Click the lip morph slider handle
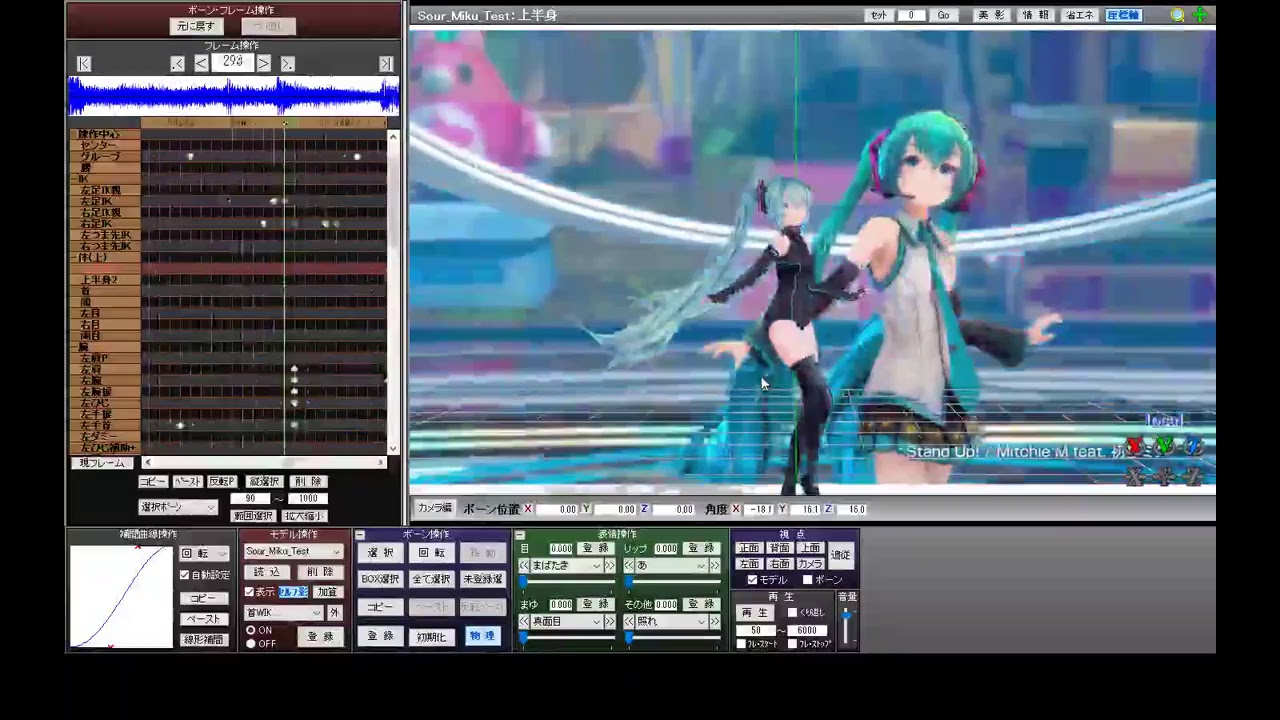The height and width of the screenshot is (720, 1280). tap(627, 581)
